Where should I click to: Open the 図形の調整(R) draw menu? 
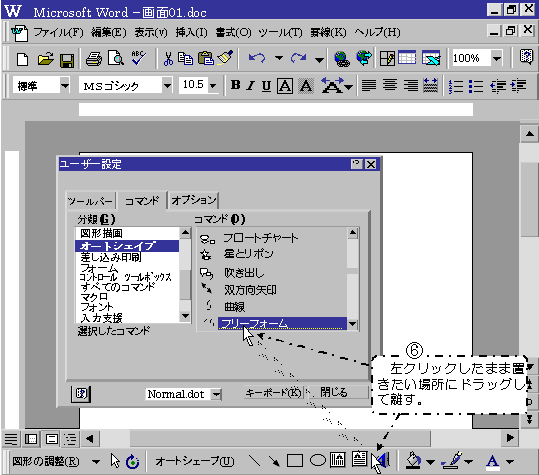(x=46, y=461)
